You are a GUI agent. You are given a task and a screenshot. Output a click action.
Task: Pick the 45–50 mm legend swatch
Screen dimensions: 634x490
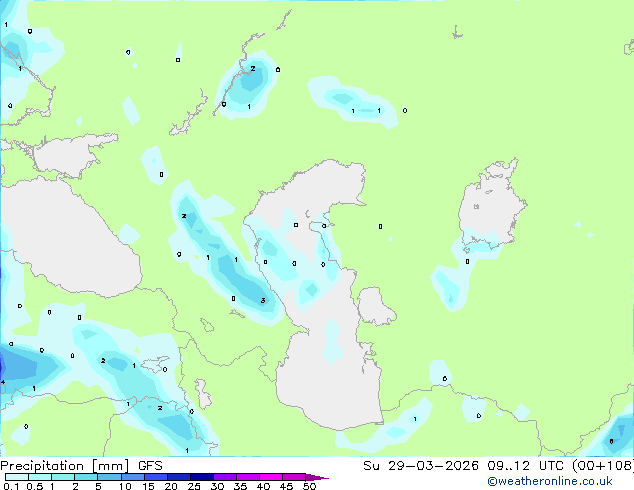coord(294,477)
